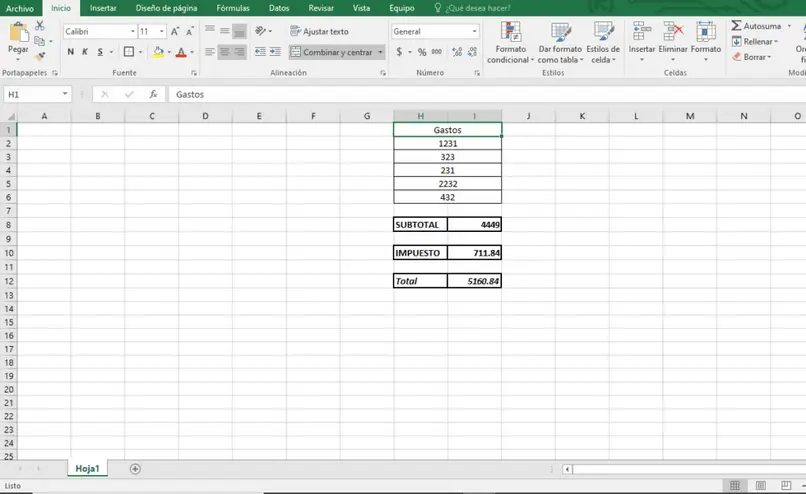The image size is (806, 494).
Task: Select the SUBTOTAL cell in the sheet
Action: pos(420,225)
